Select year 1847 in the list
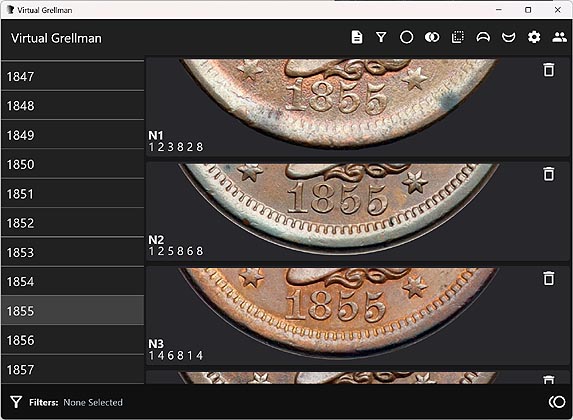The image size is (573, 420). click(x=73, y=76)
